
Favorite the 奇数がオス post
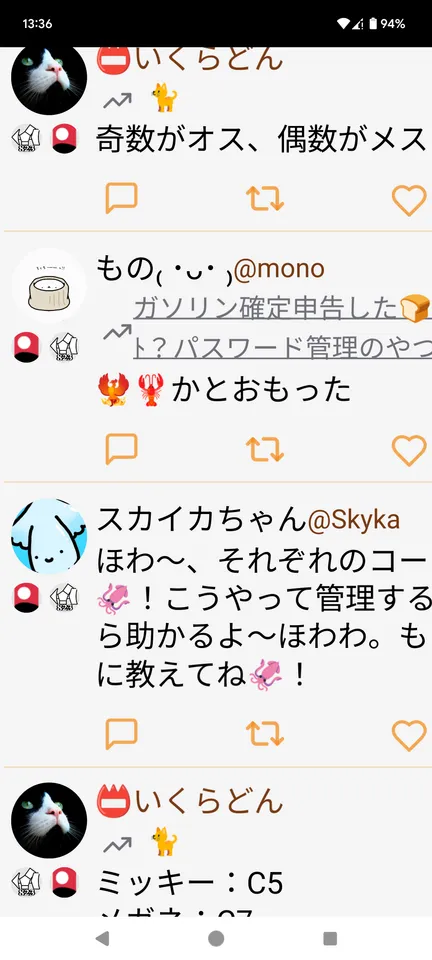click(x=409, y=200)
